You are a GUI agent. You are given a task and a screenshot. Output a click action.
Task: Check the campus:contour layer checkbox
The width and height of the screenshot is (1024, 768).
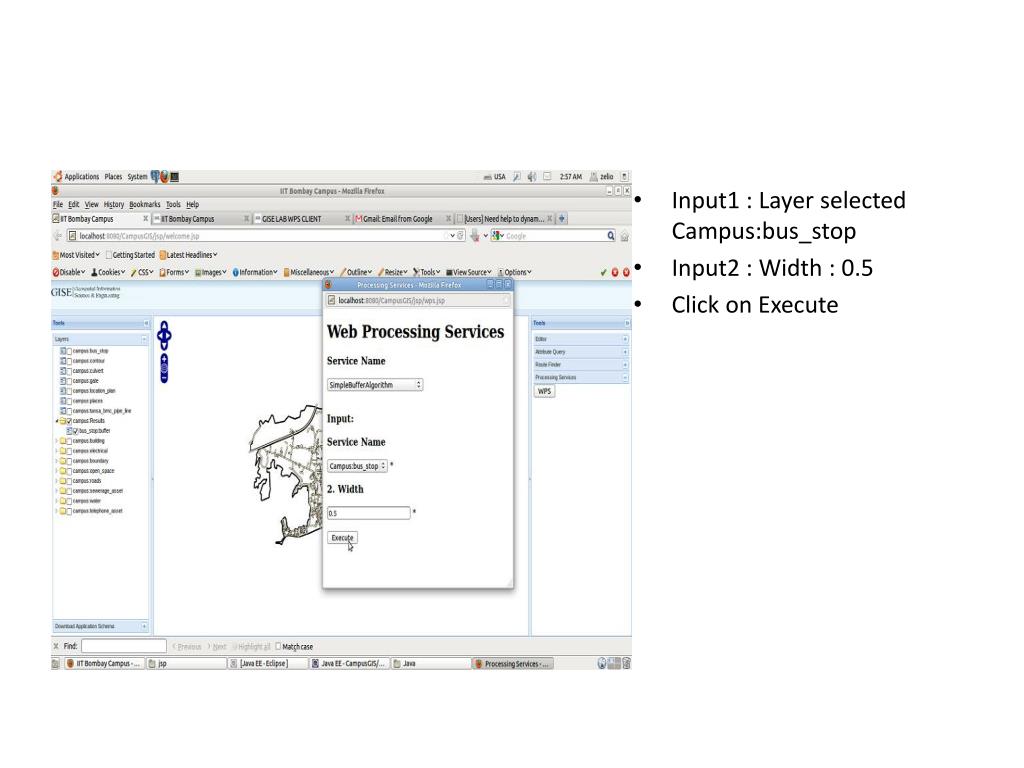click(x=69, y=360)
